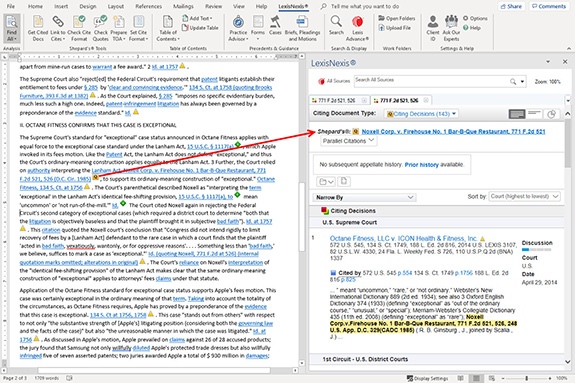Click the p.554 pinpoint link
The image size is (575, 383).
click(405, 273)
